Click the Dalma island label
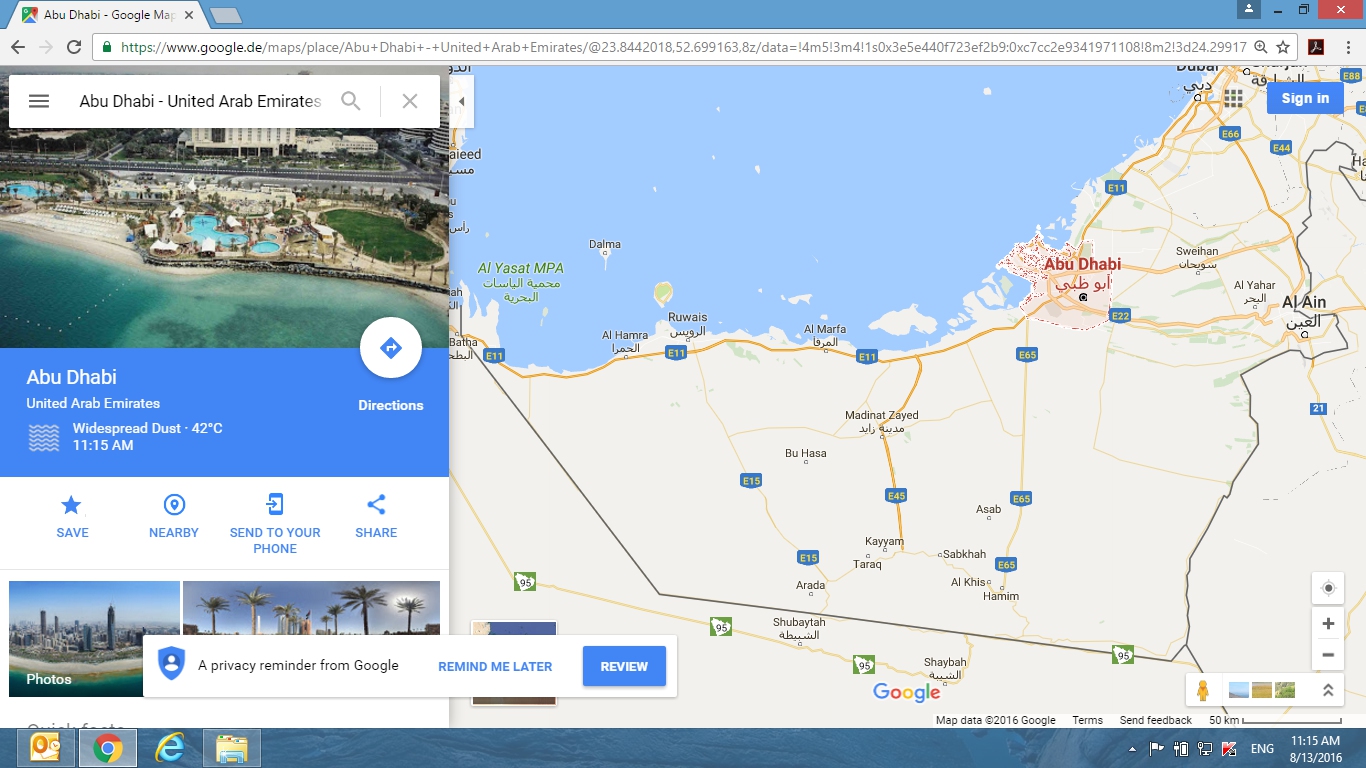 (x=605, y=244)
